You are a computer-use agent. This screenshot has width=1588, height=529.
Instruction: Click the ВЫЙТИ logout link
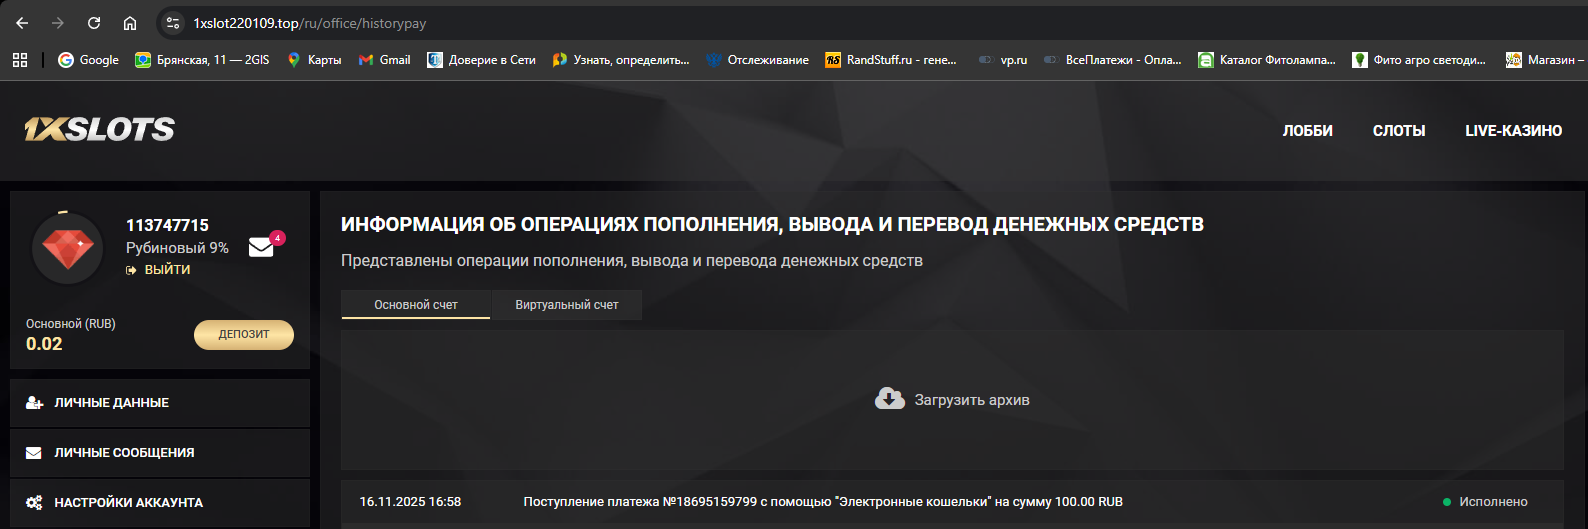click(167, 270)
